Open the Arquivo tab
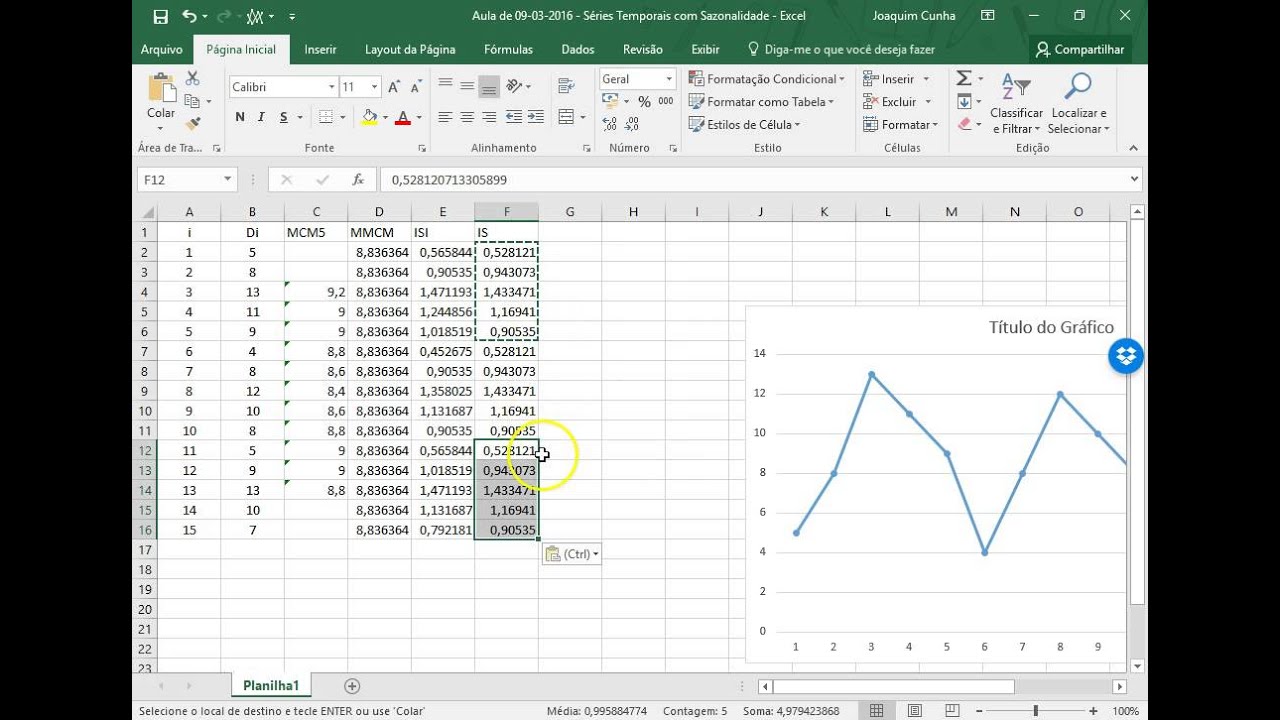The image size is (1280, 720). click(x=161, y=49)
